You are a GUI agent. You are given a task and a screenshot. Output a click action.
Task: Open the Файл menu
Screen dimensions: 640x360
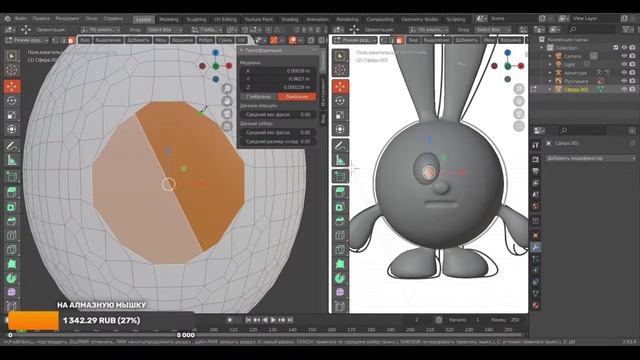point(21,19)
